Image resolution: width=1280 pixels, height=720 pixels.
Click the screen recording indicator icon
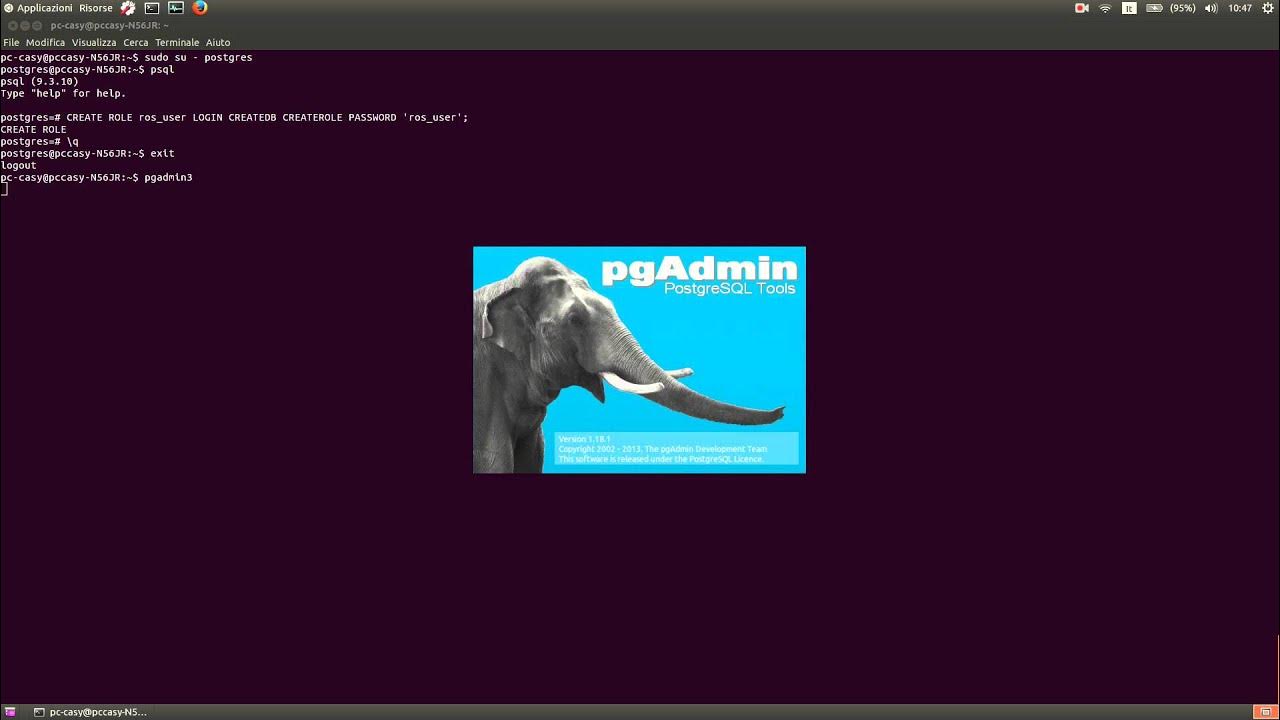pyautogui.click(x=1081, y=8)
